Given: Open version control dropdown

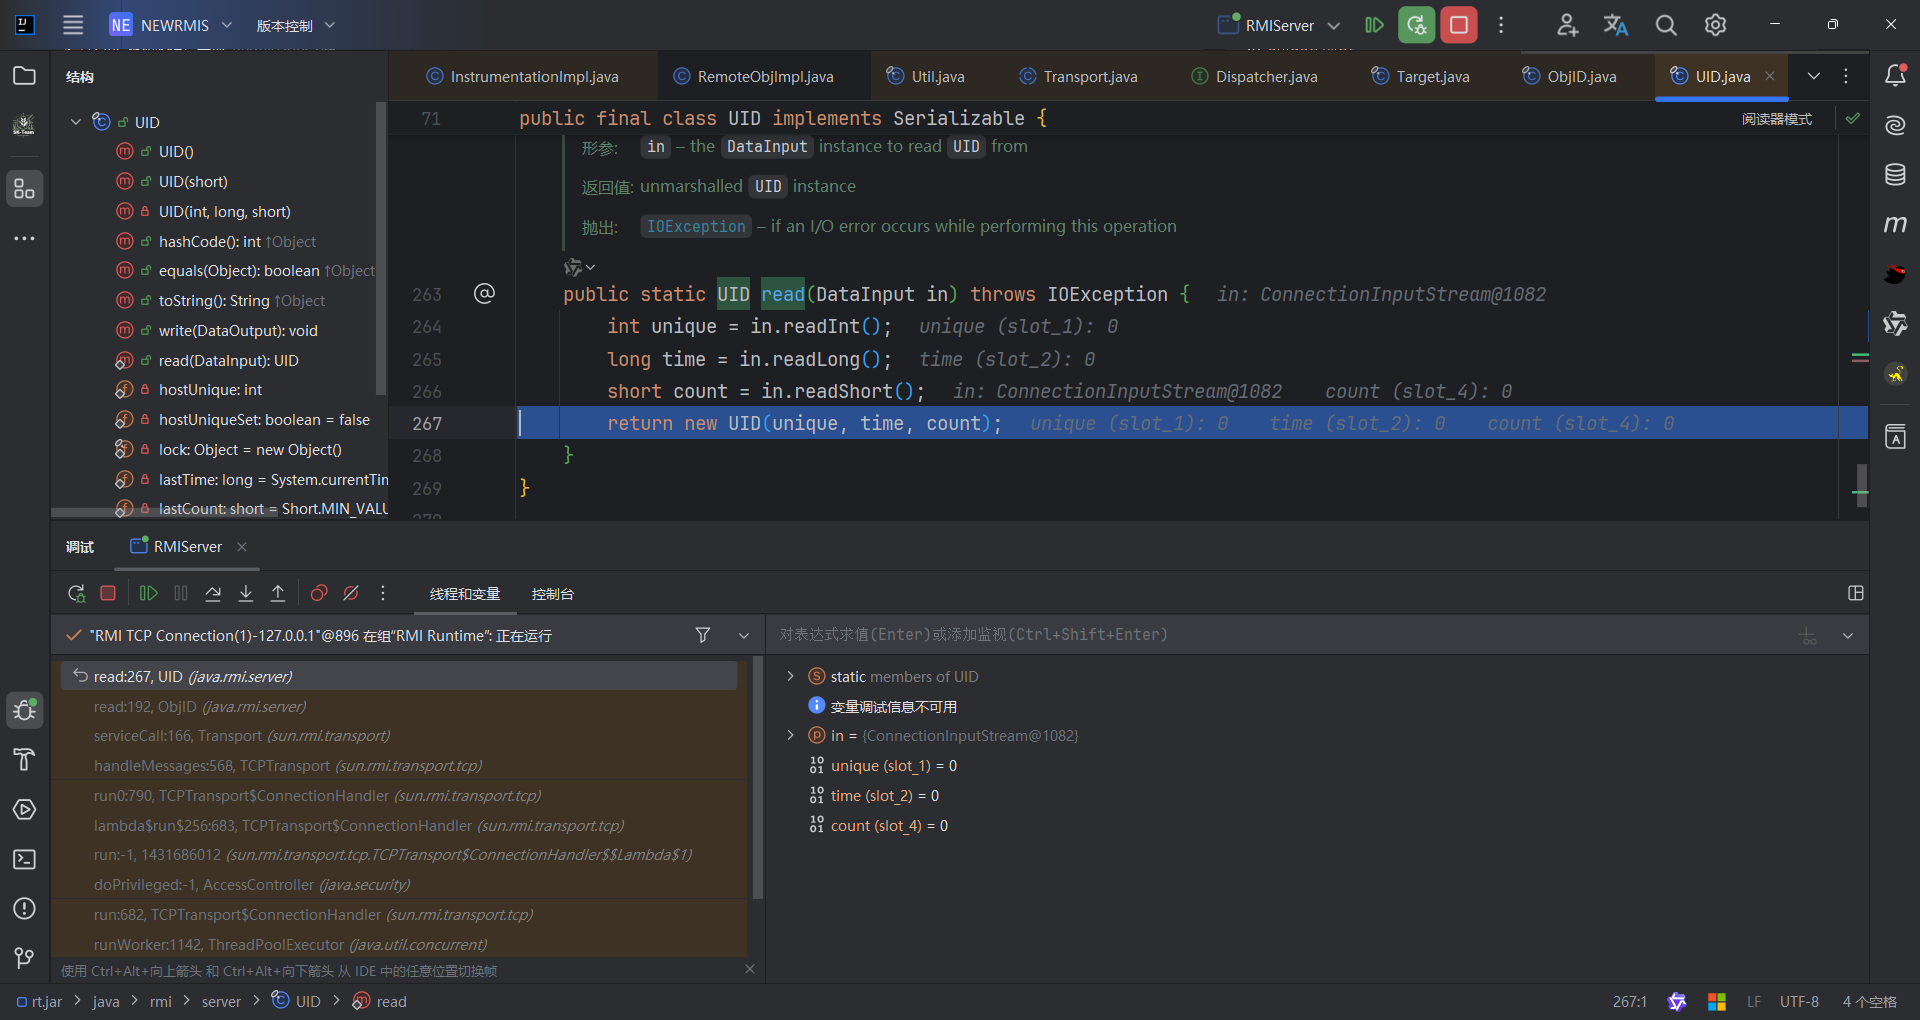Looking at the screenshot, I should tap(296, 25).
